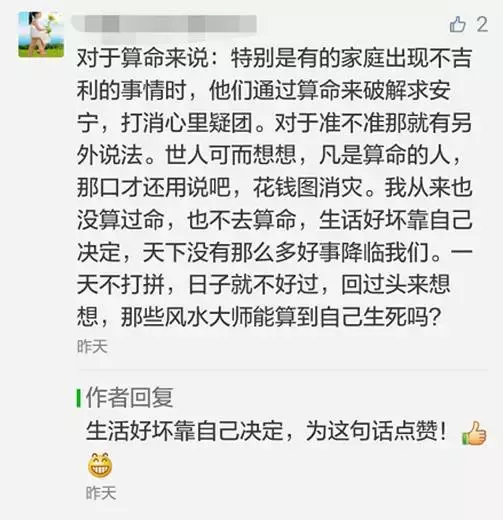Open the commenter's avatar picture
The height and width of the screenshot is (520, 503).
pyautogui.click(x=41, y=34)
